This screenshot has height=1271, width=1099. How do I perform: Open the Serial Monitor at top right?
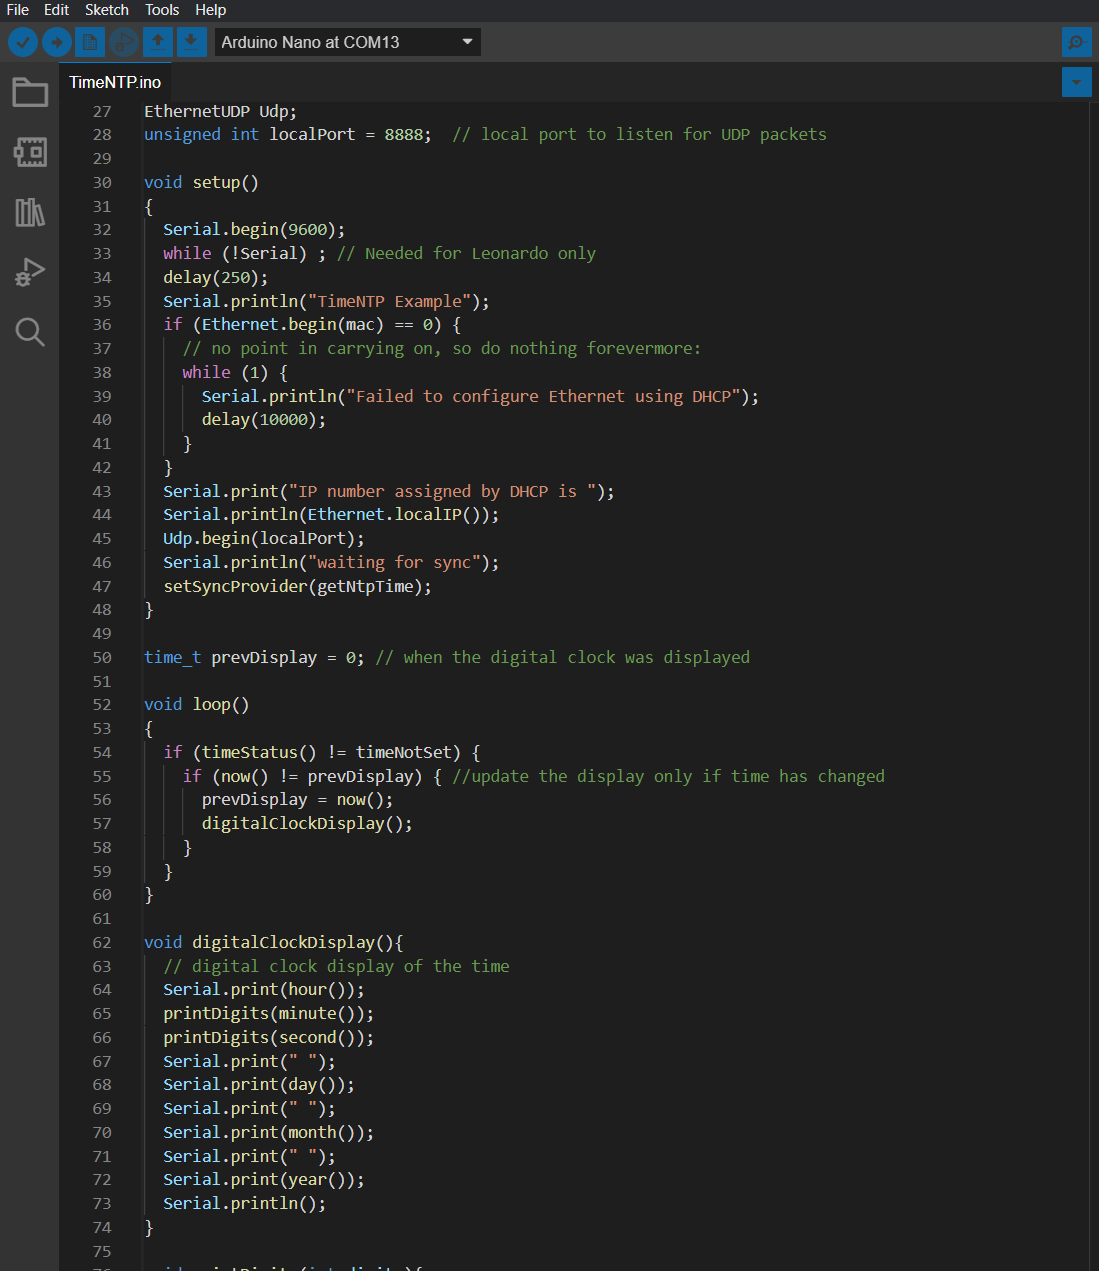(x=1076, y=42)
